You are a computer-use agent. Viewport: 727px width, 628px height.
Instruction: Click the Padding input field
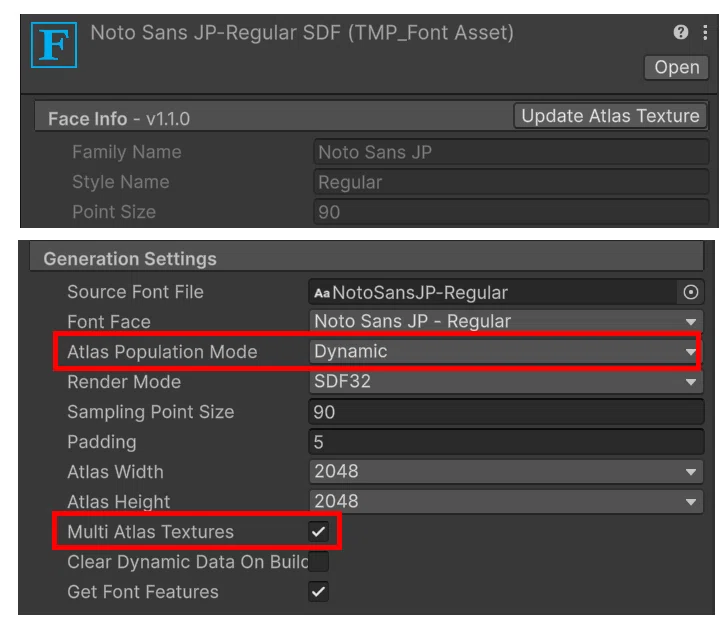[506, 442]
